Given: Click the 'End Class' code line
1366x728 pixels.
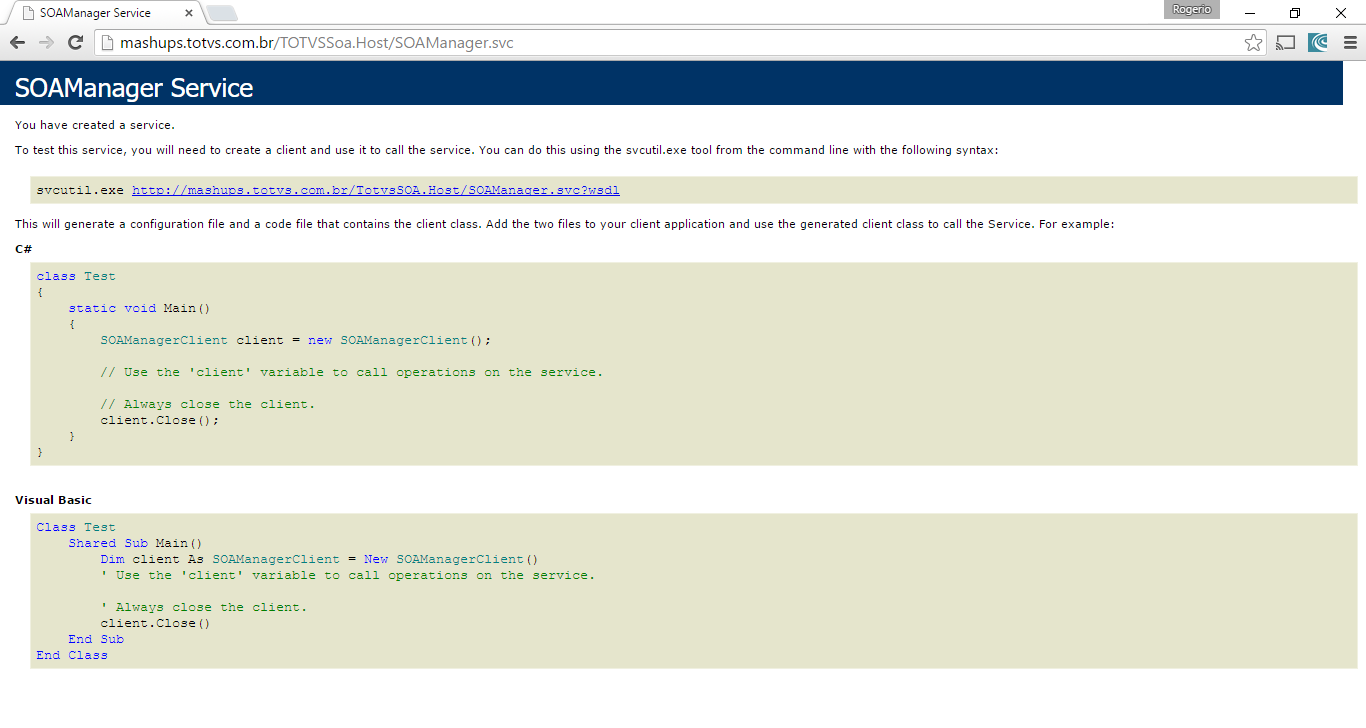Looking at the screenshot, I should click(x=72, y=655).
